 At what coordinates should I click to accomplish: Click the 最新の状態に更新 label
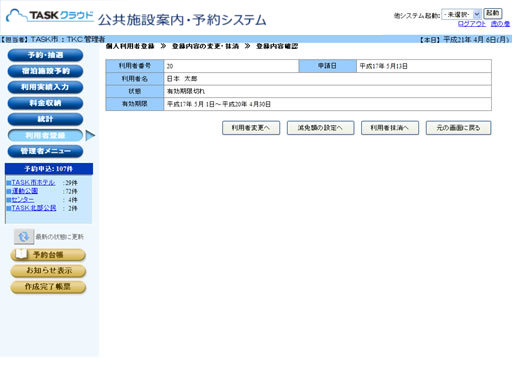coord(60,237)
